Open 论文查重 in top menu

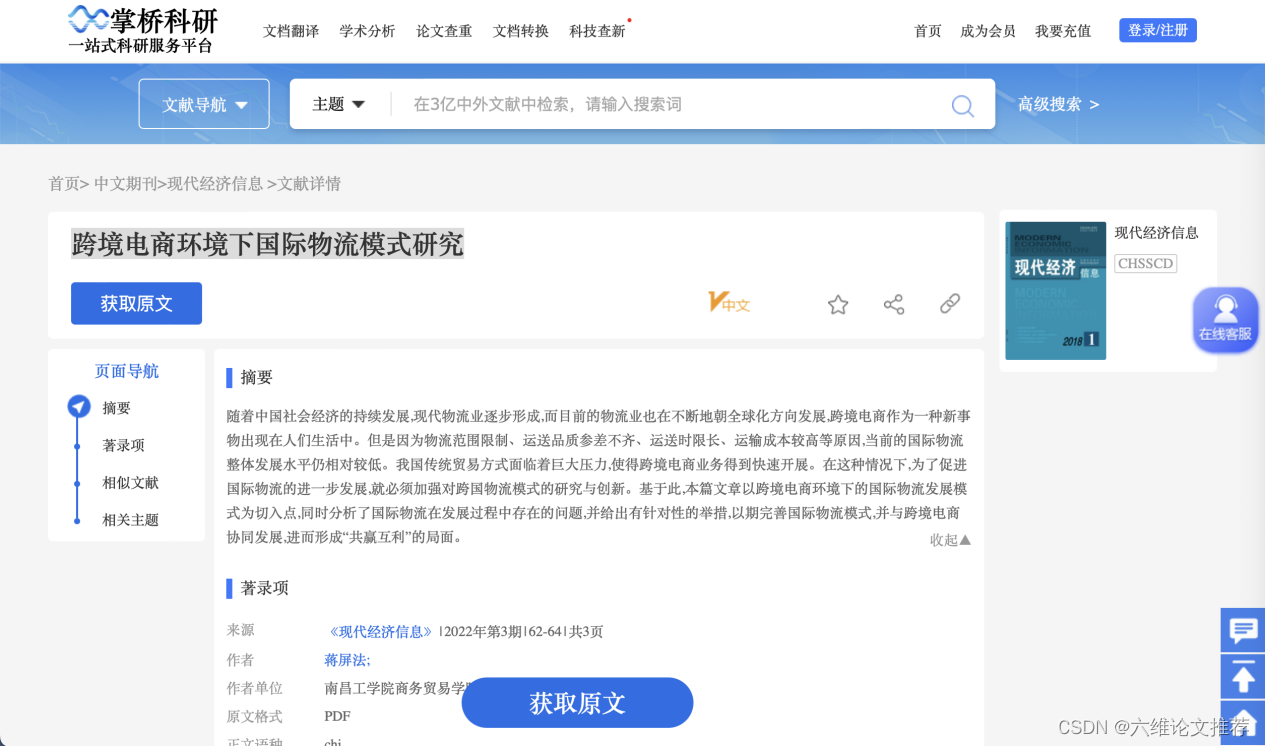tap(444, 31)
